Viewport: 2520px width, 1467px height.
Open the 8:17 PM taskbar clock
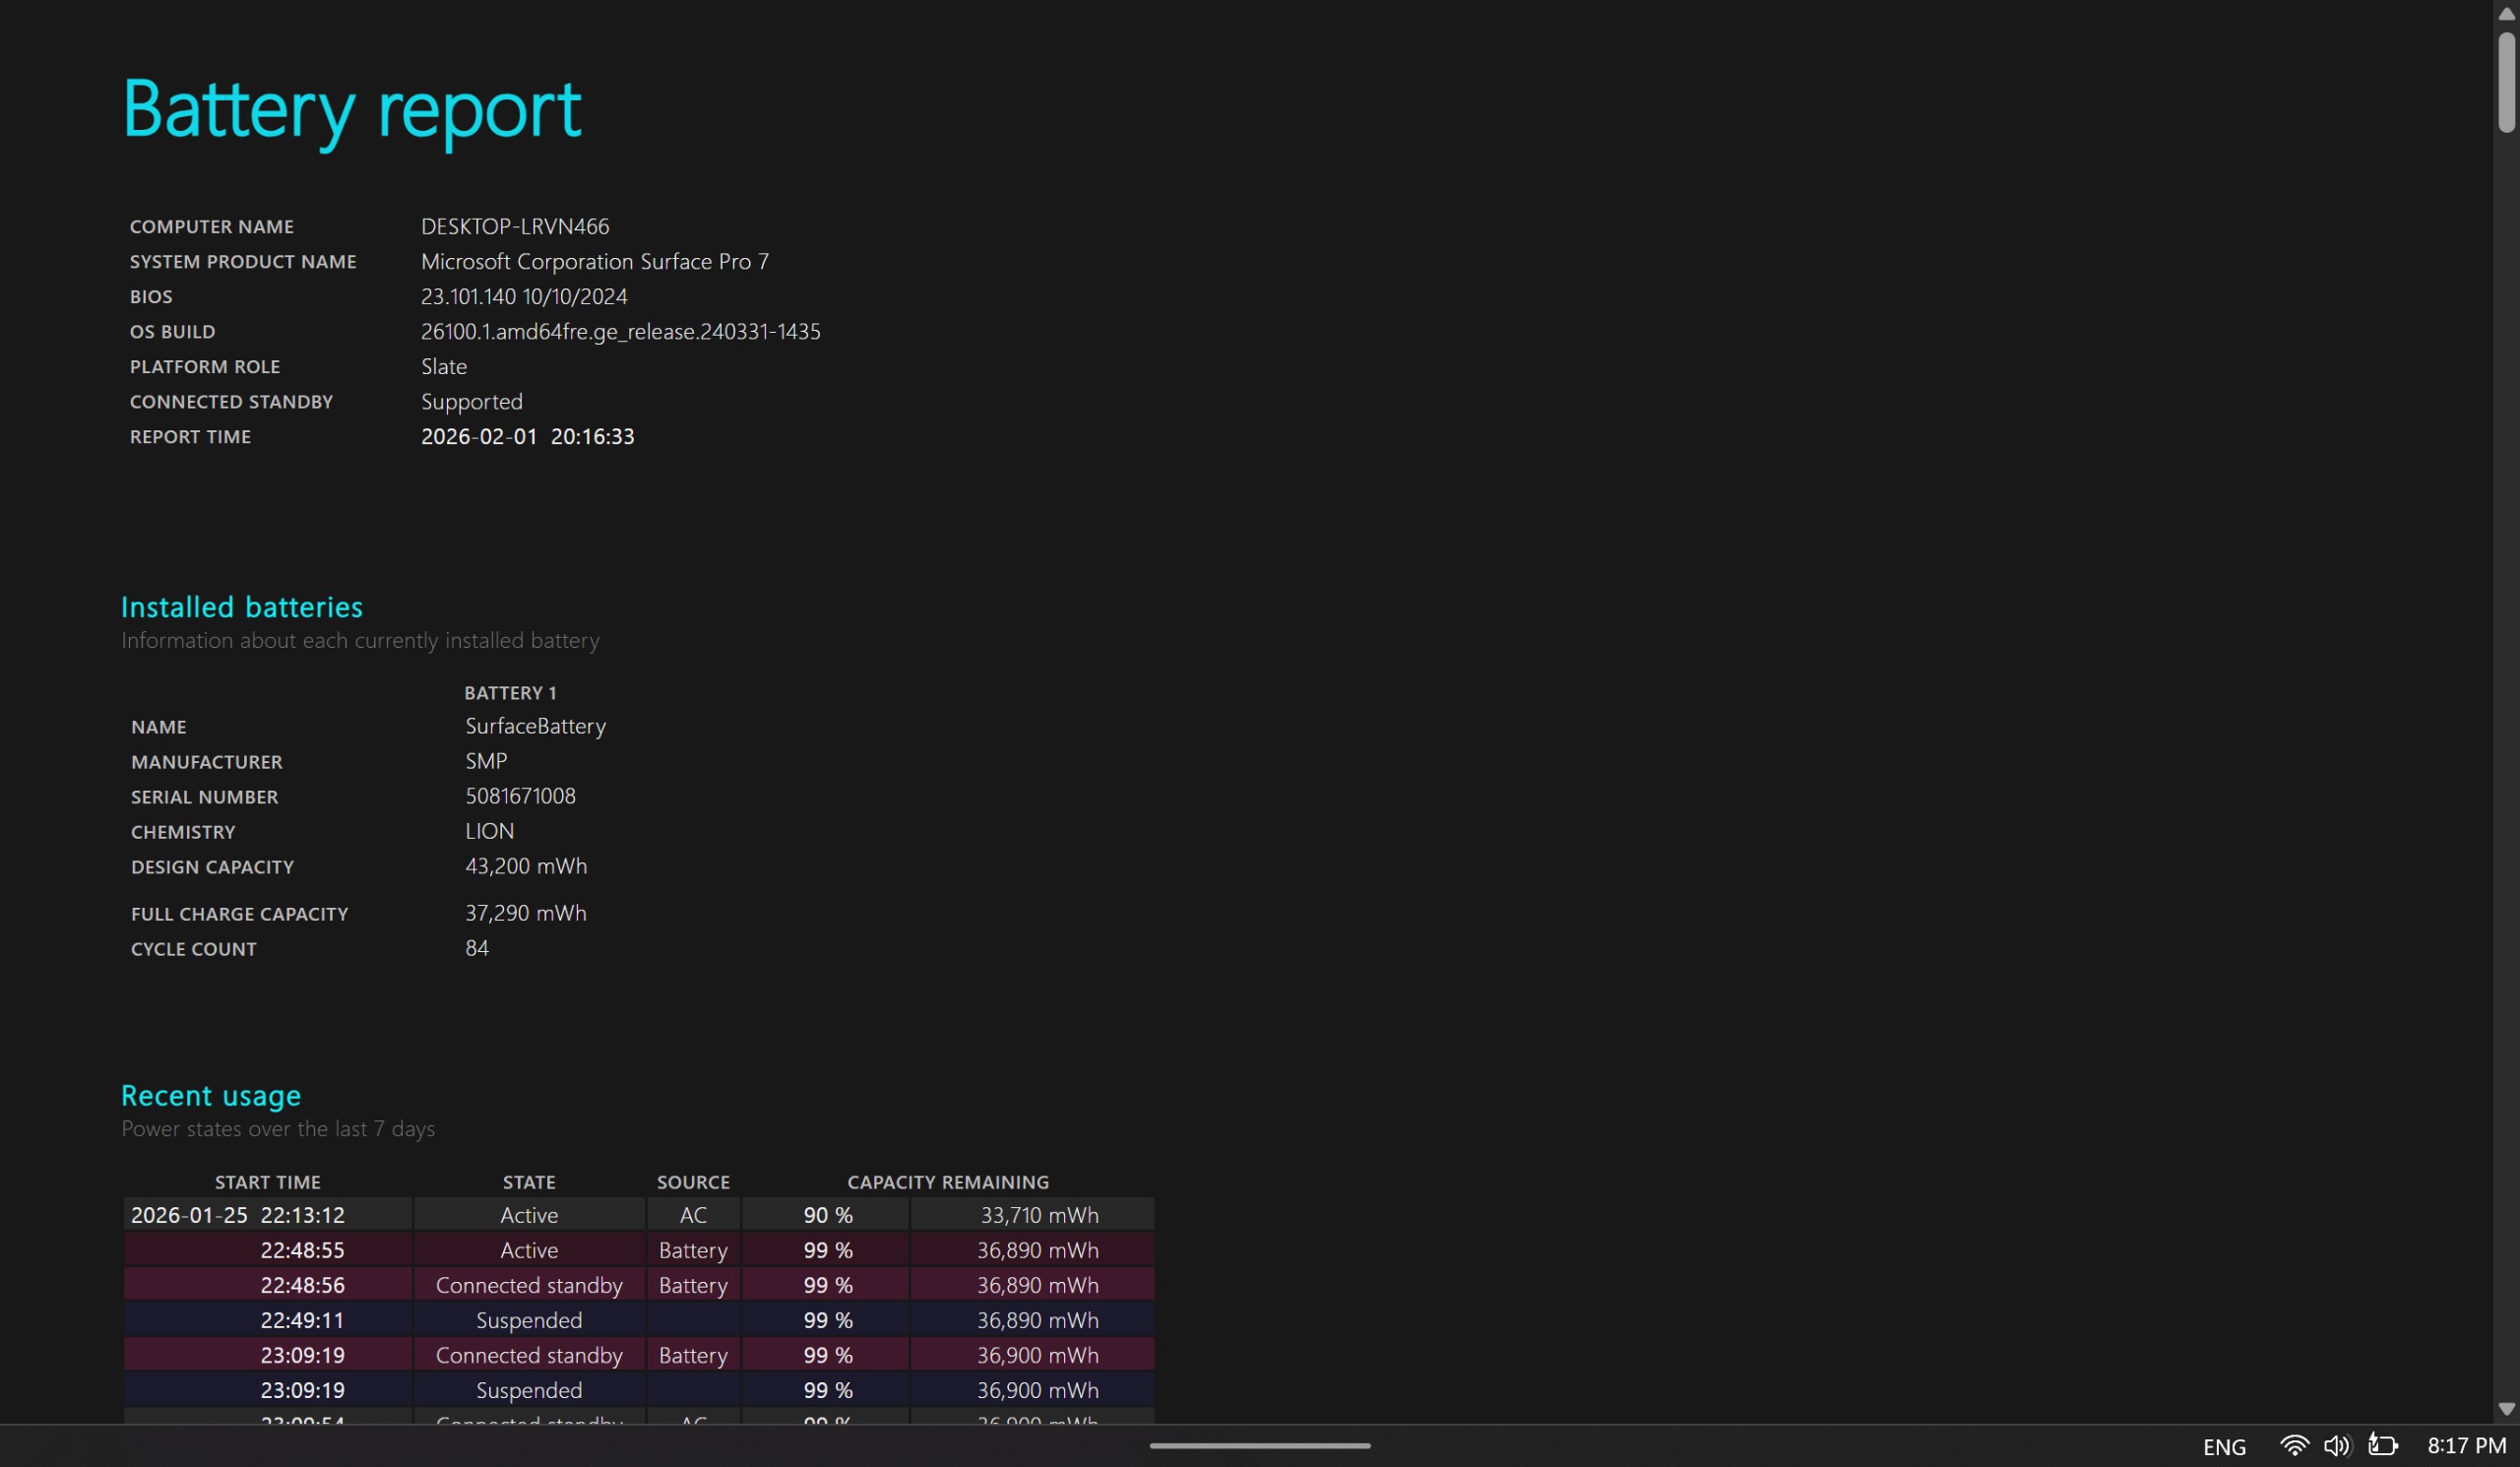click(2466, 1446)
